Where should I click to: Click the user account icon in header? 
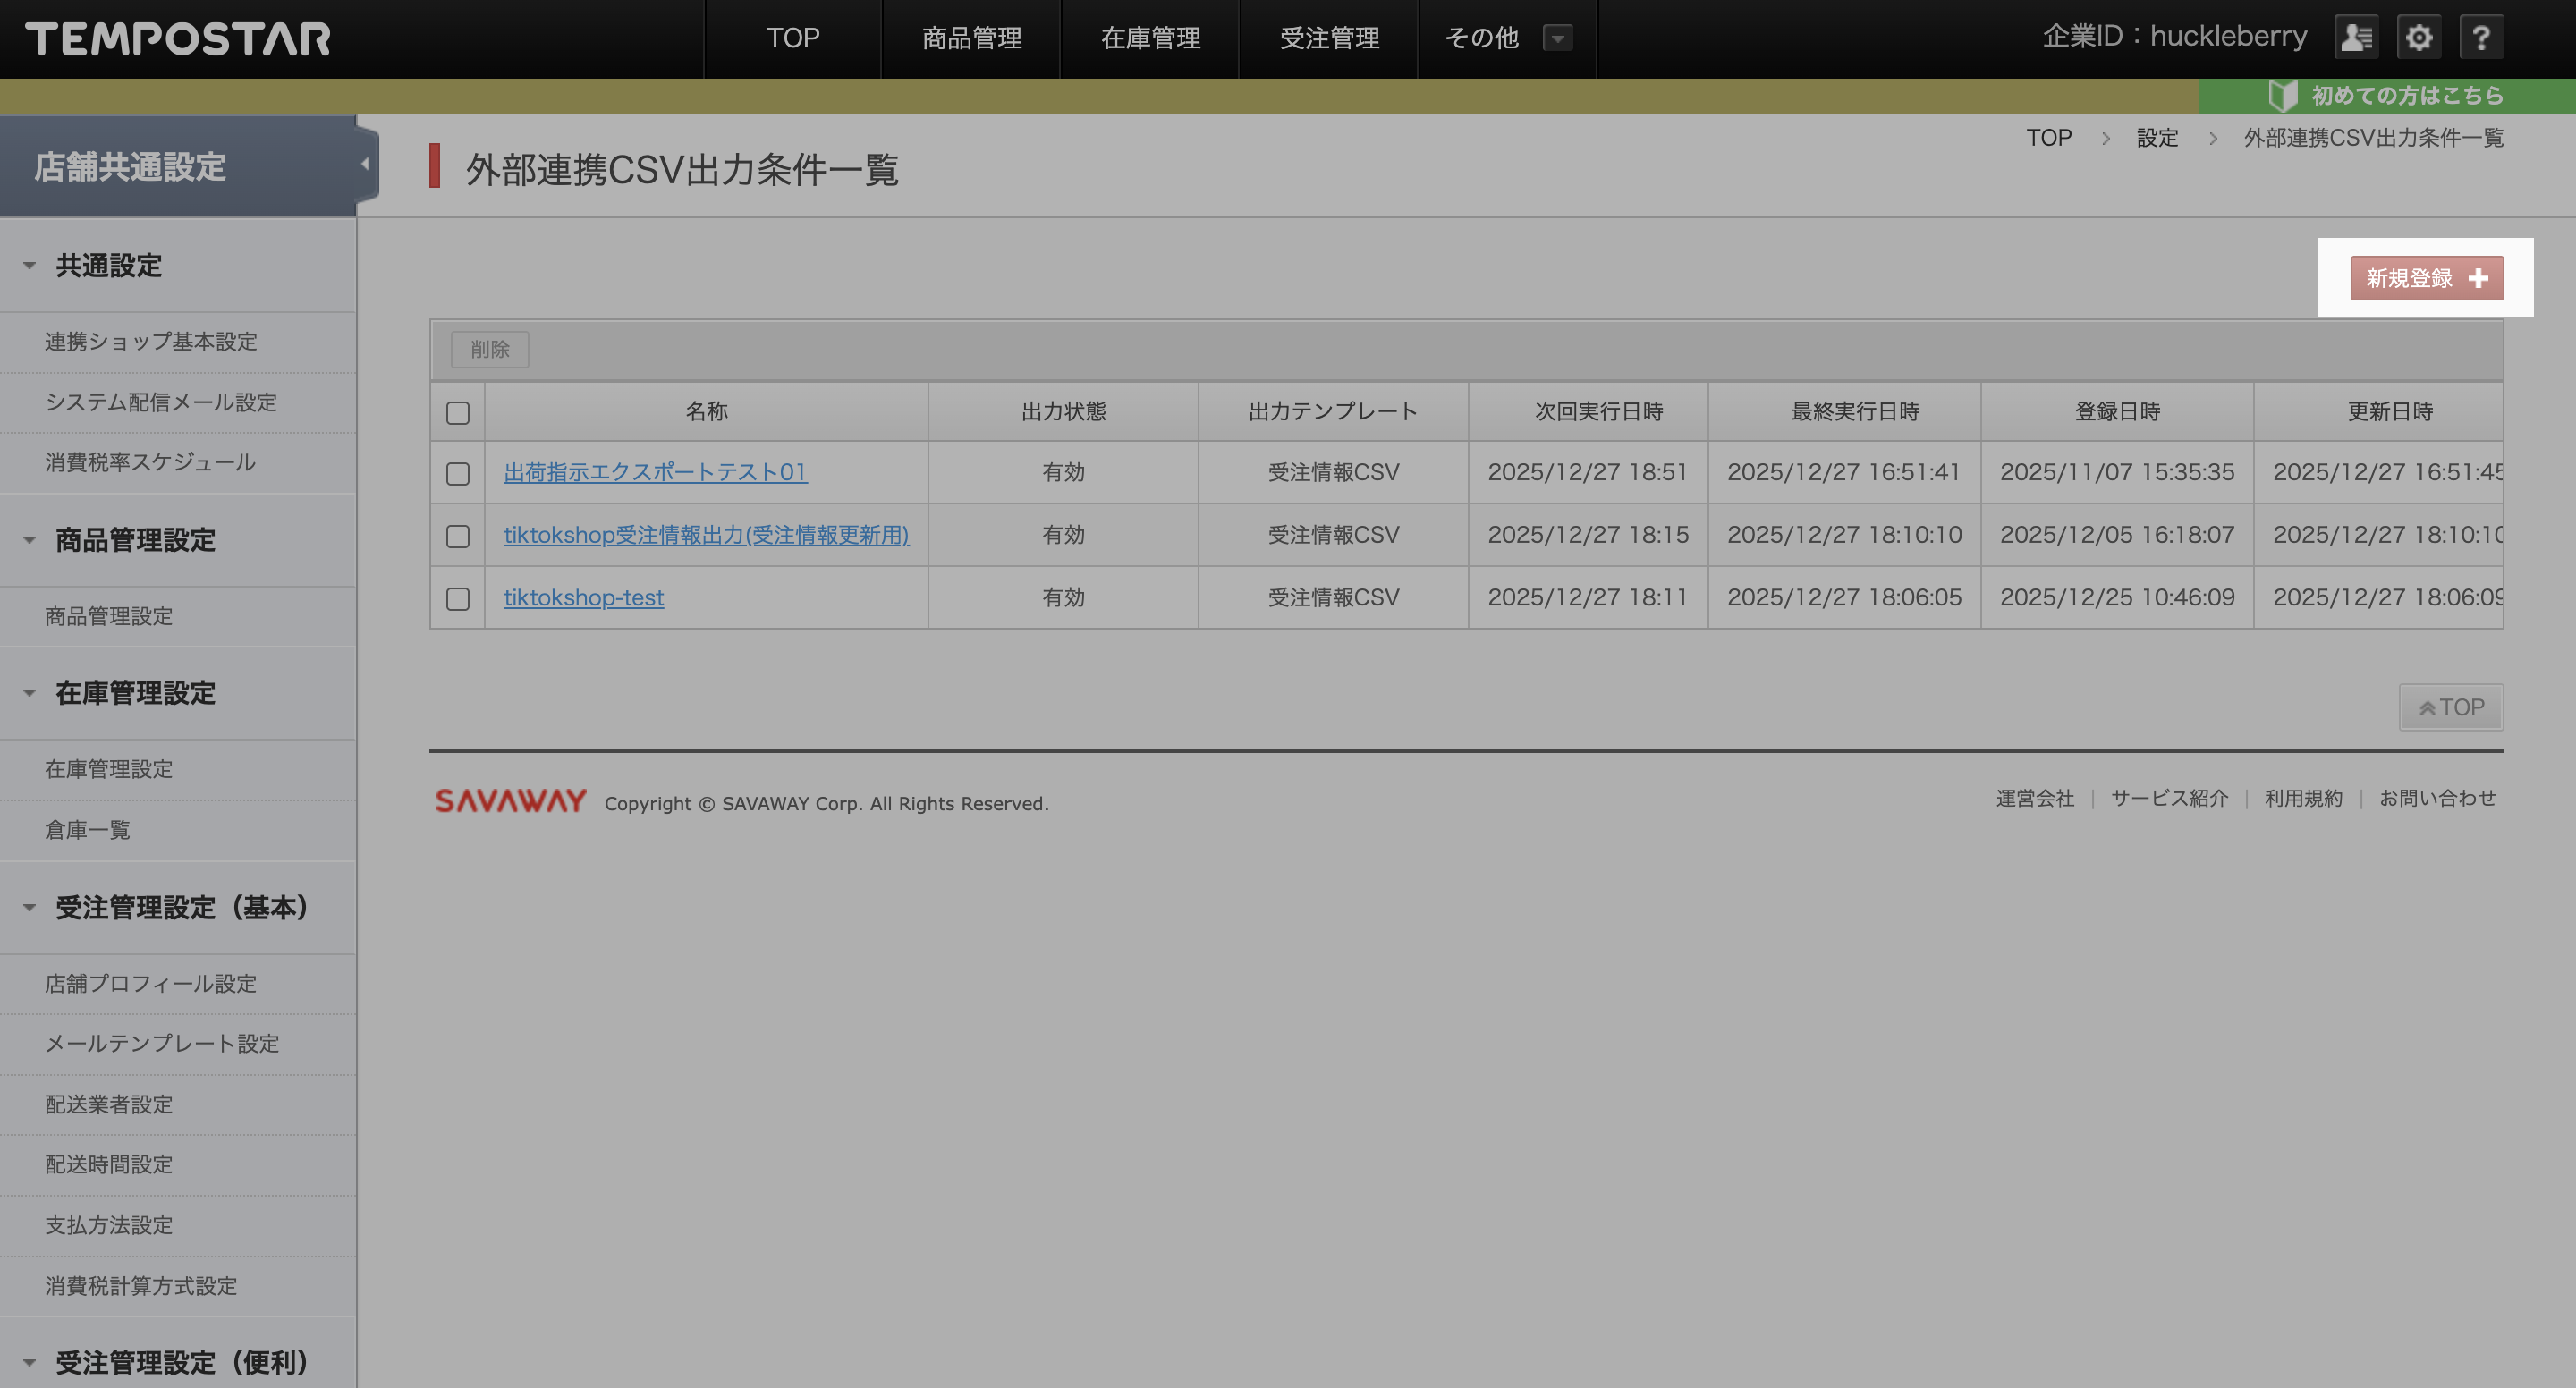[x=2356, y=38]
